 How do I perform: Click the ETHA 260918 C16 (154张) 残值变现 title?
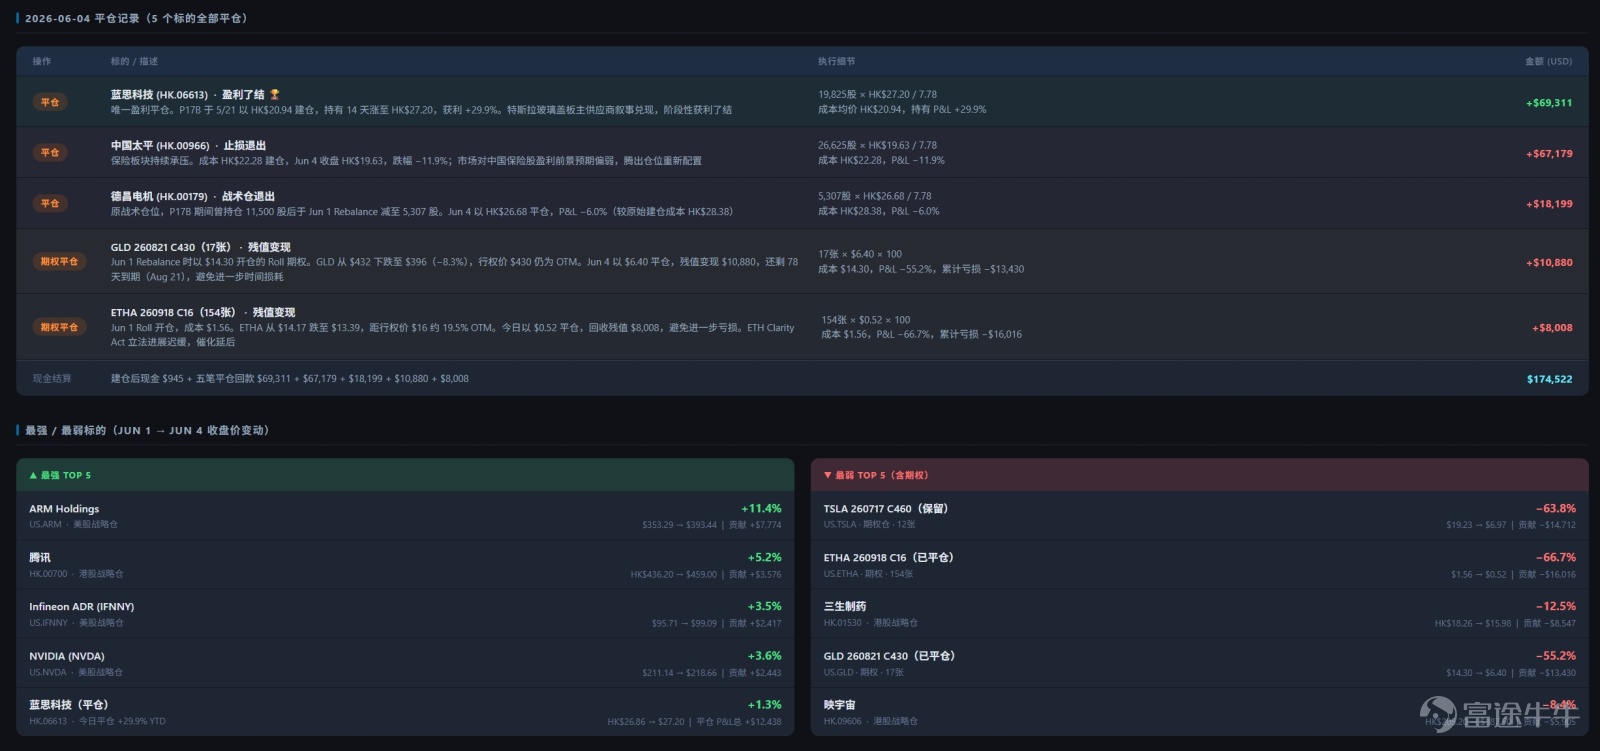[203, 313]
